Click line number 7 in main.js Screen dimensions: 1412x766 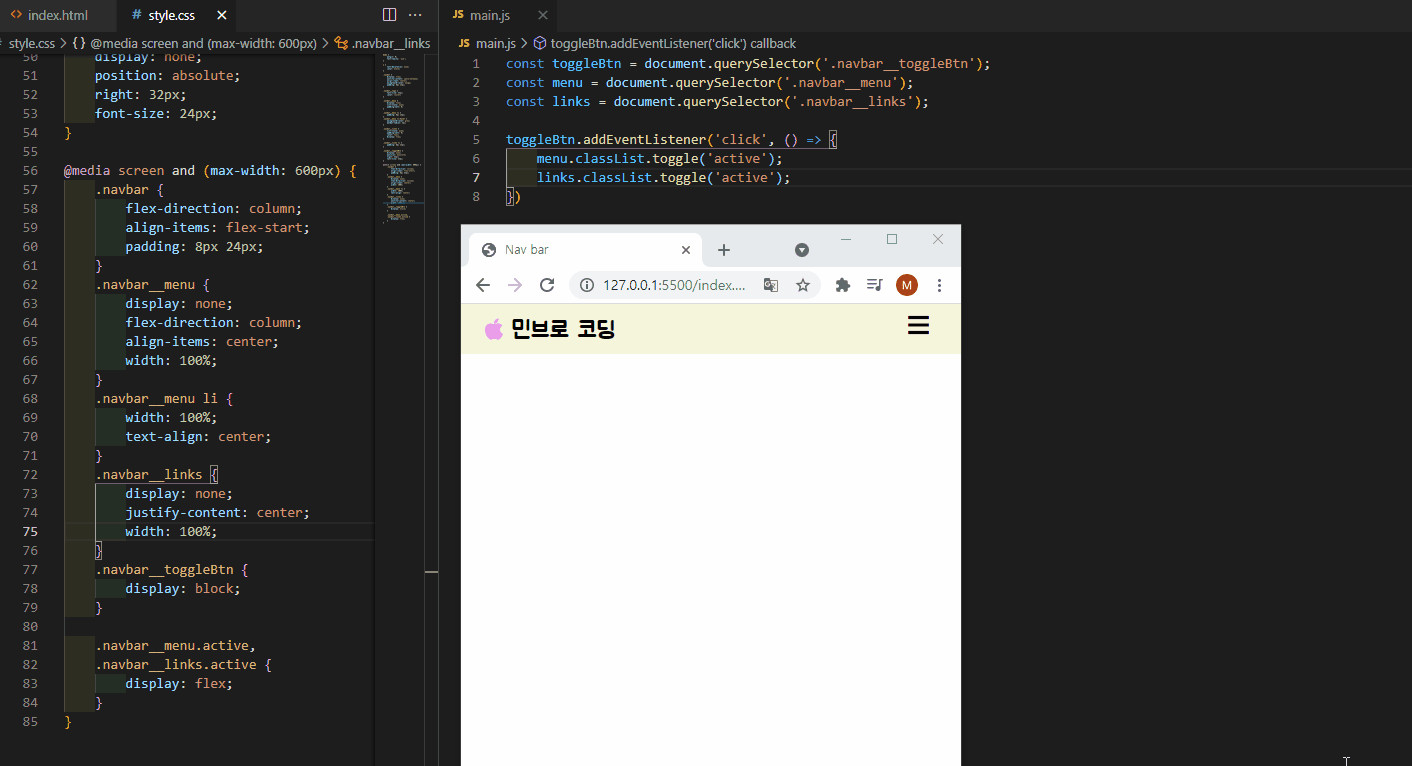click(477, 177)
